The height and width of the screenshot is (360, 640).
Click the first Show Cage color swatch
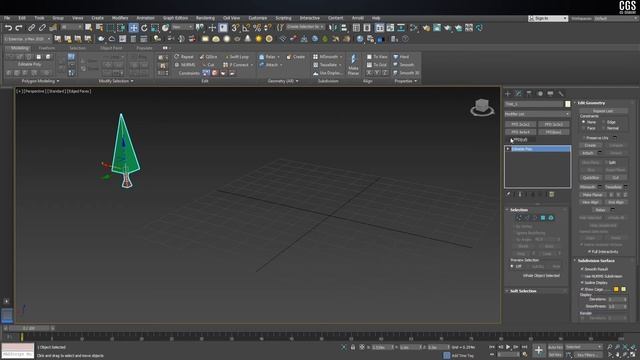tap(616, 289)
